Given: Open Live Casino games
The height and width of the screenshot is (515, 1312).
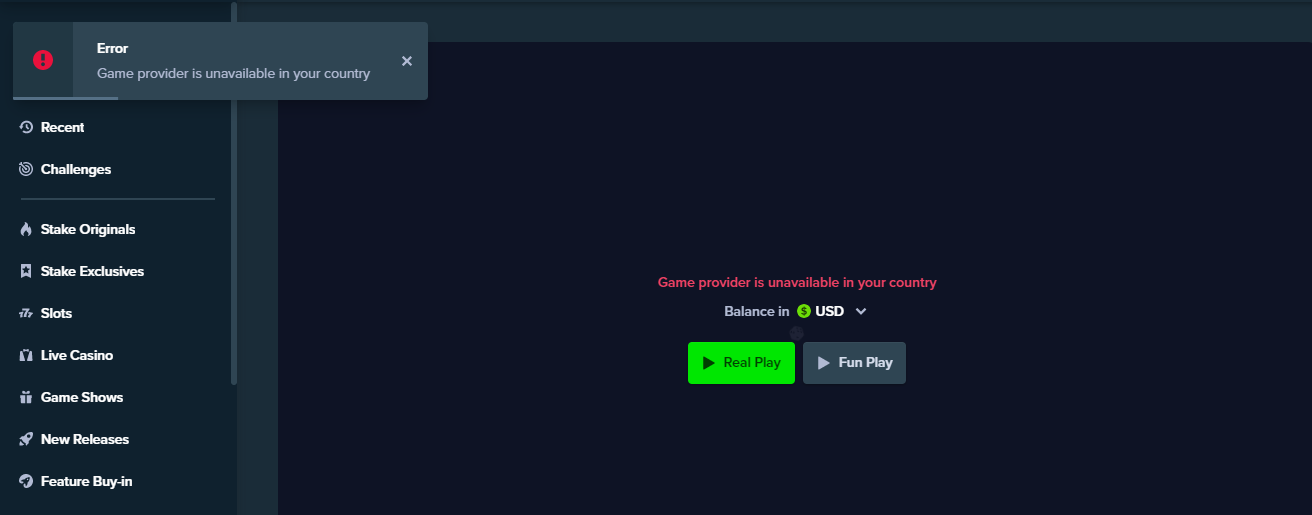Looking at the screenshot, I should pyautogui.click(x=77, y=355).
